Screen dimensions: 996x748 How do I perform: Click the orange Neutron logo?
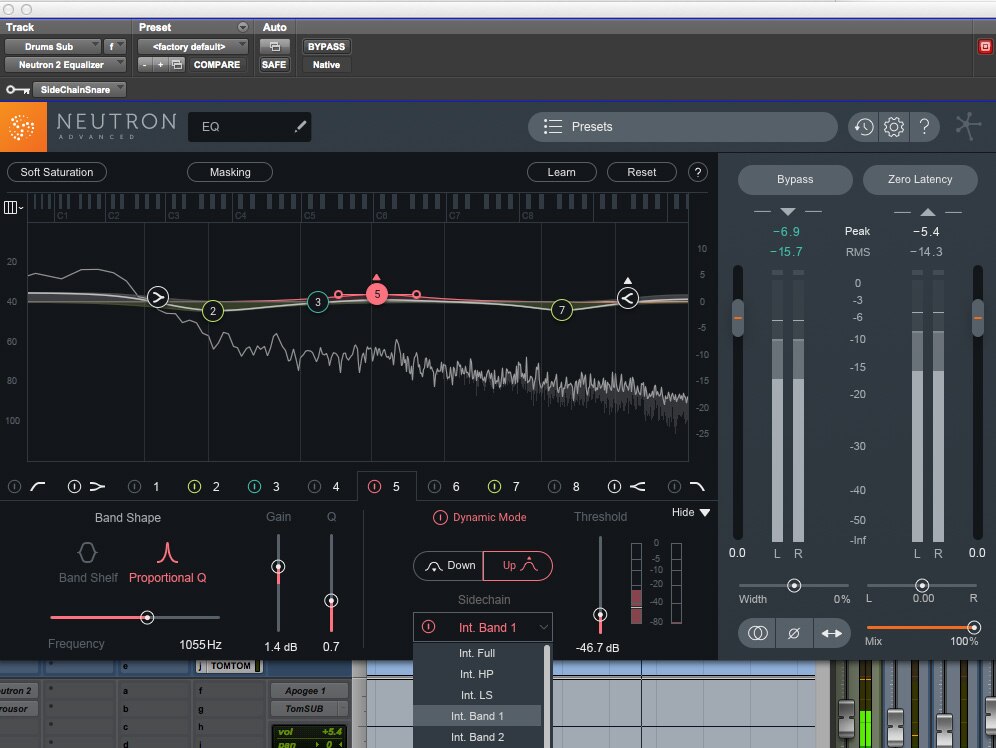click(23, 127)
